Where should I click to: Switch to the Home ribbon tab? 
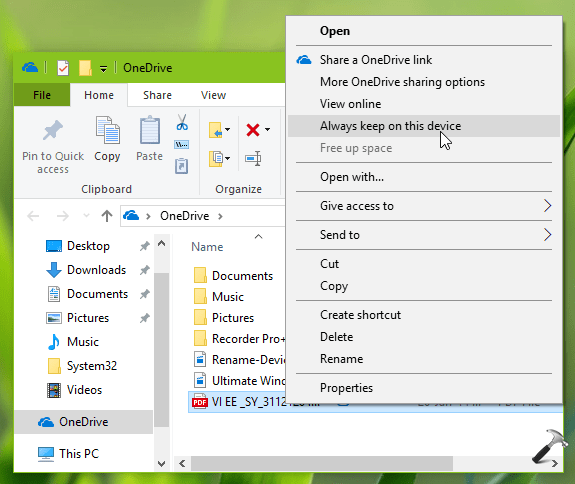click(x=99, y=95)
